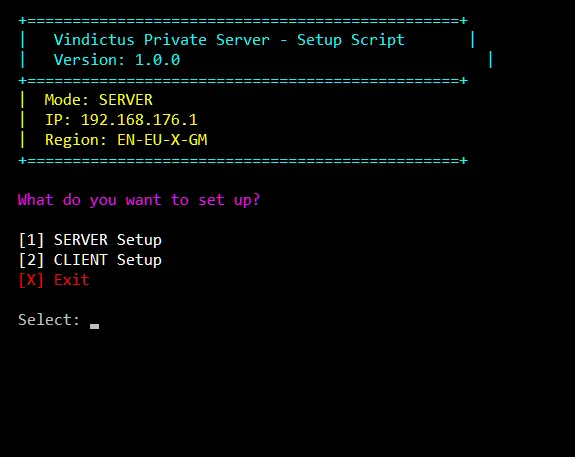Click the 'What do you want to set up?' prompt
Image resolution: width=575 pixels, height=457 pixels.
pos(139,200)
